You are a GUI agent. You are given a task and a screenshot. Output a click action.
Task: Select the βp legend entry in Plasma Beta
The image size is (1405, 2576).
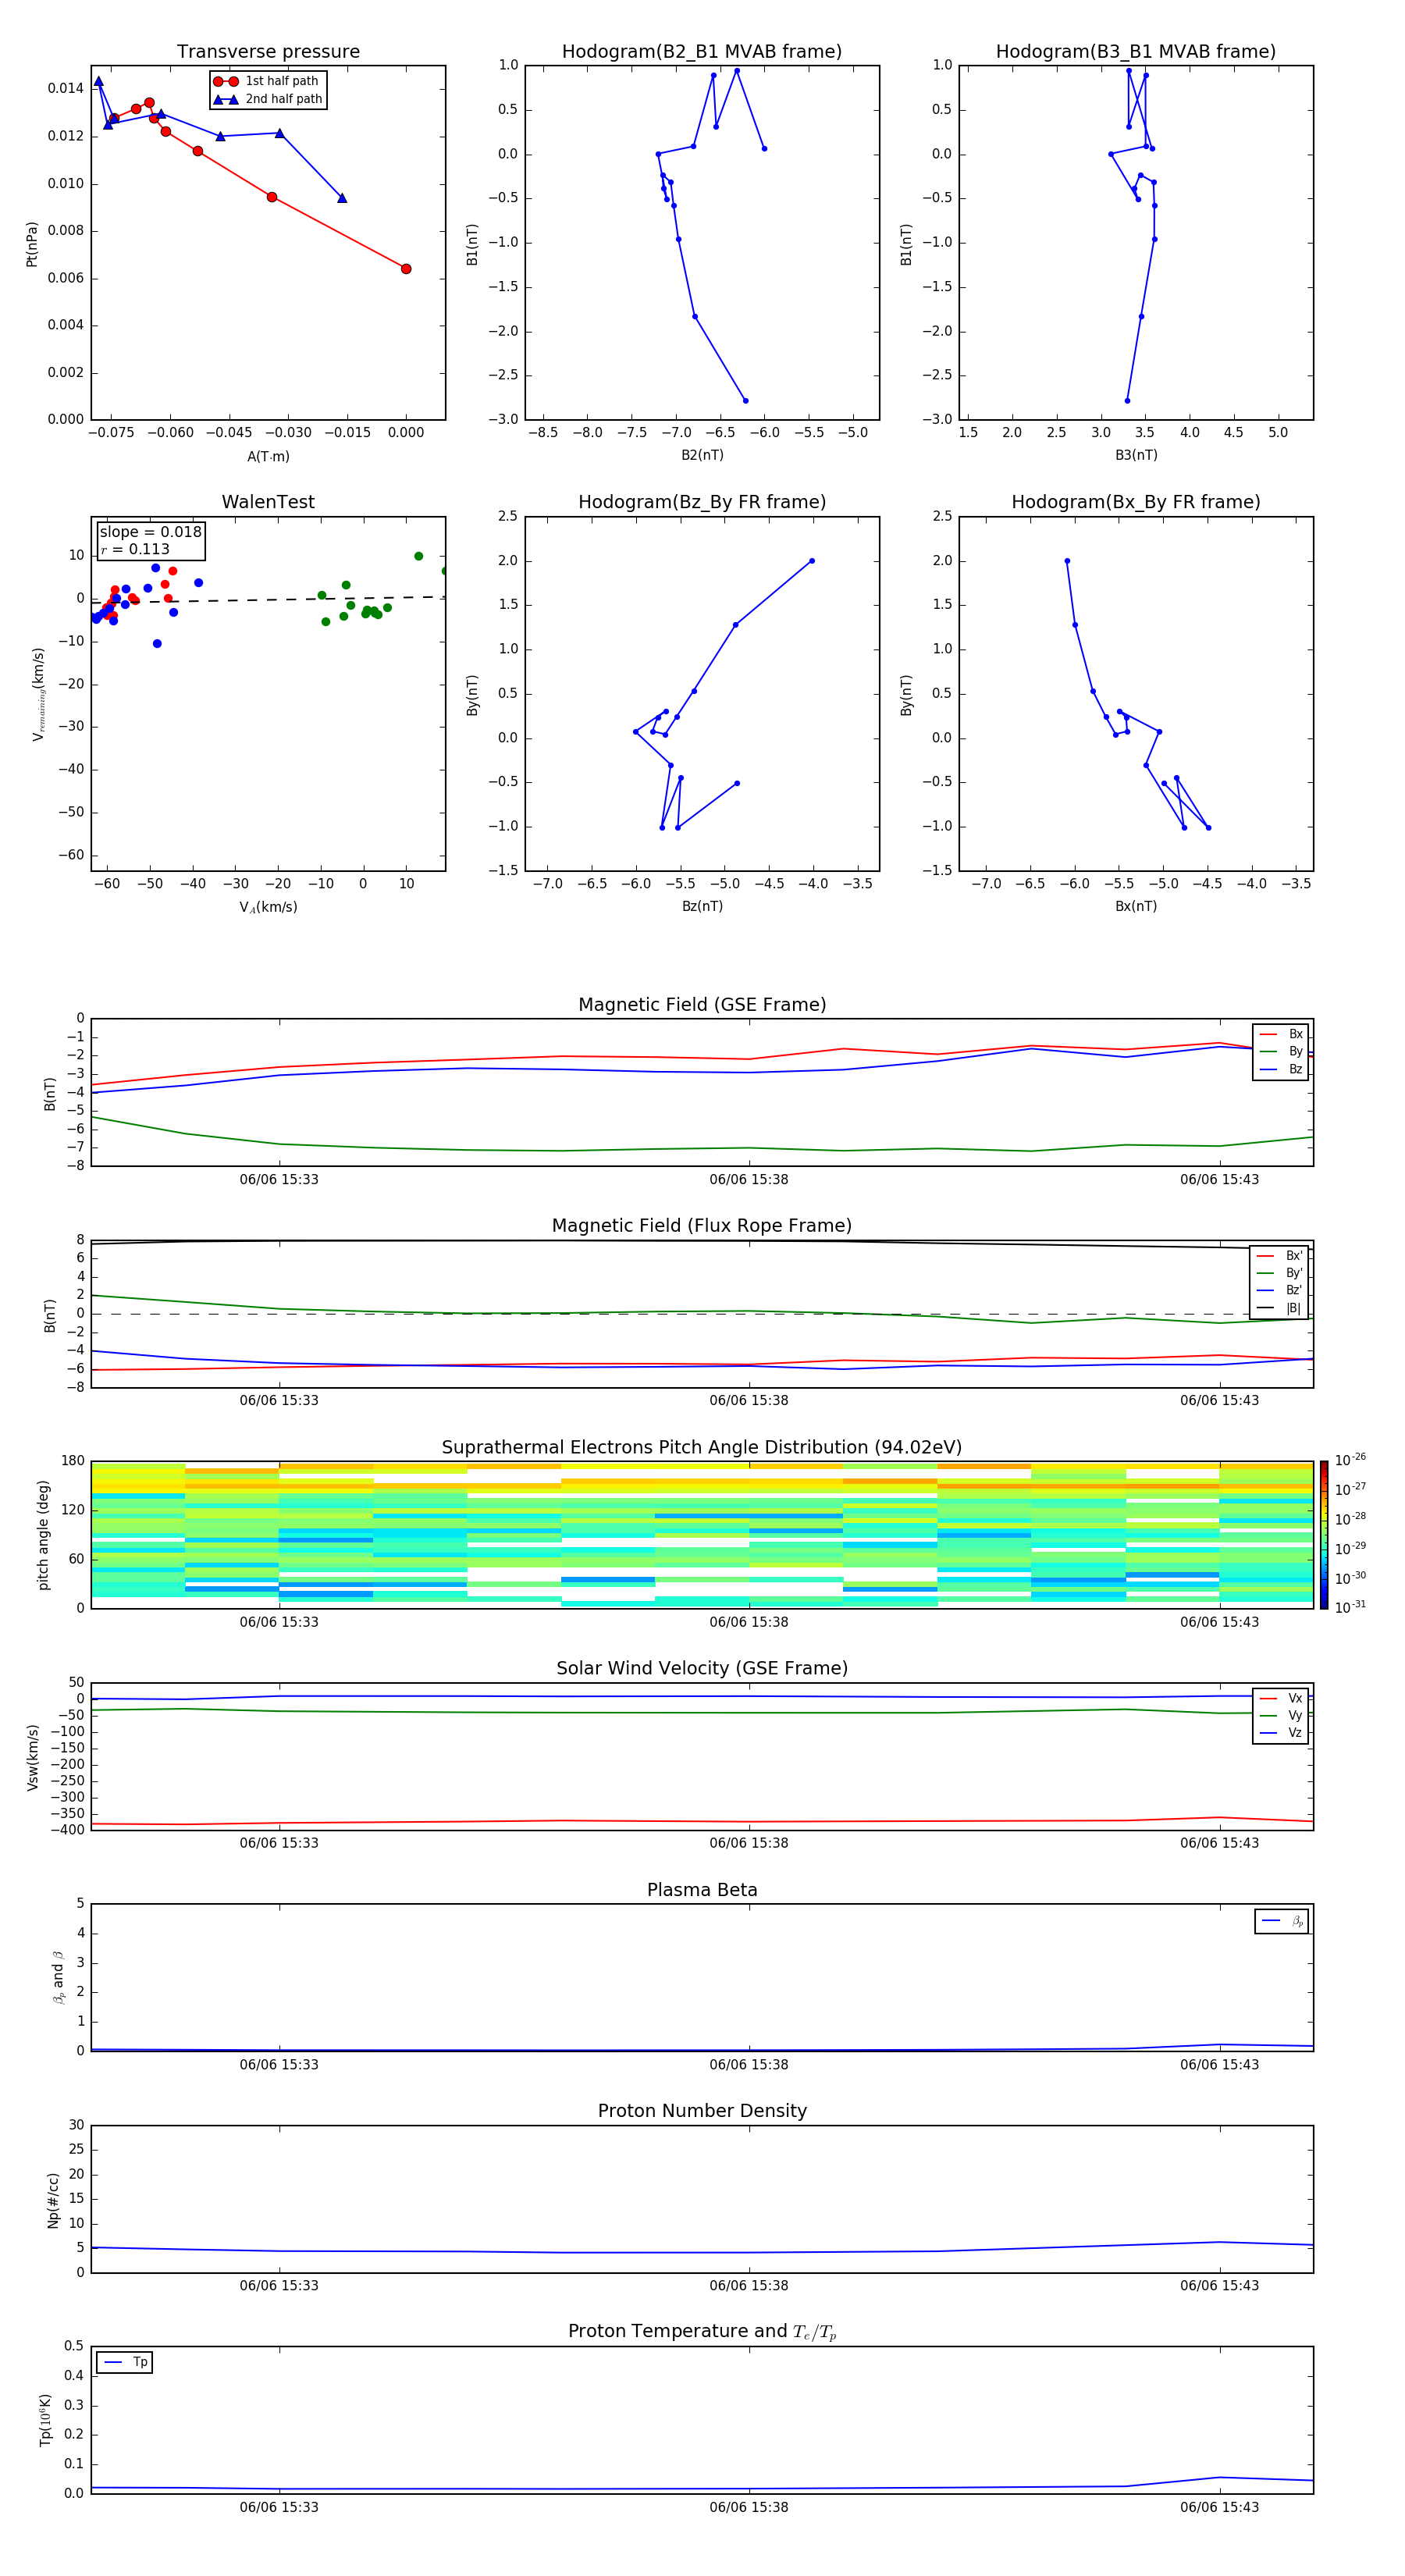[x=1283, y=1921]
